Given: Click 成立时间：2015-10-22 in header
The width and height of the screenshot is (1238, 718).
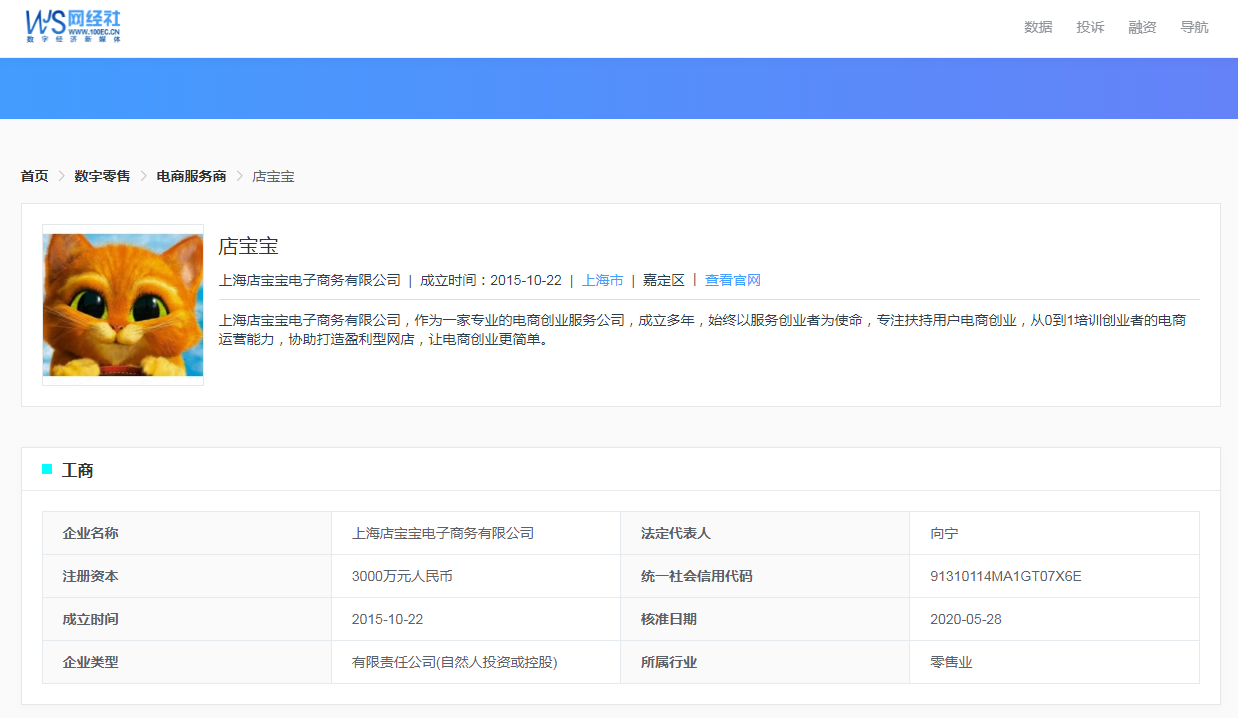Looking at the screenshot, I should tap(491, 280).
